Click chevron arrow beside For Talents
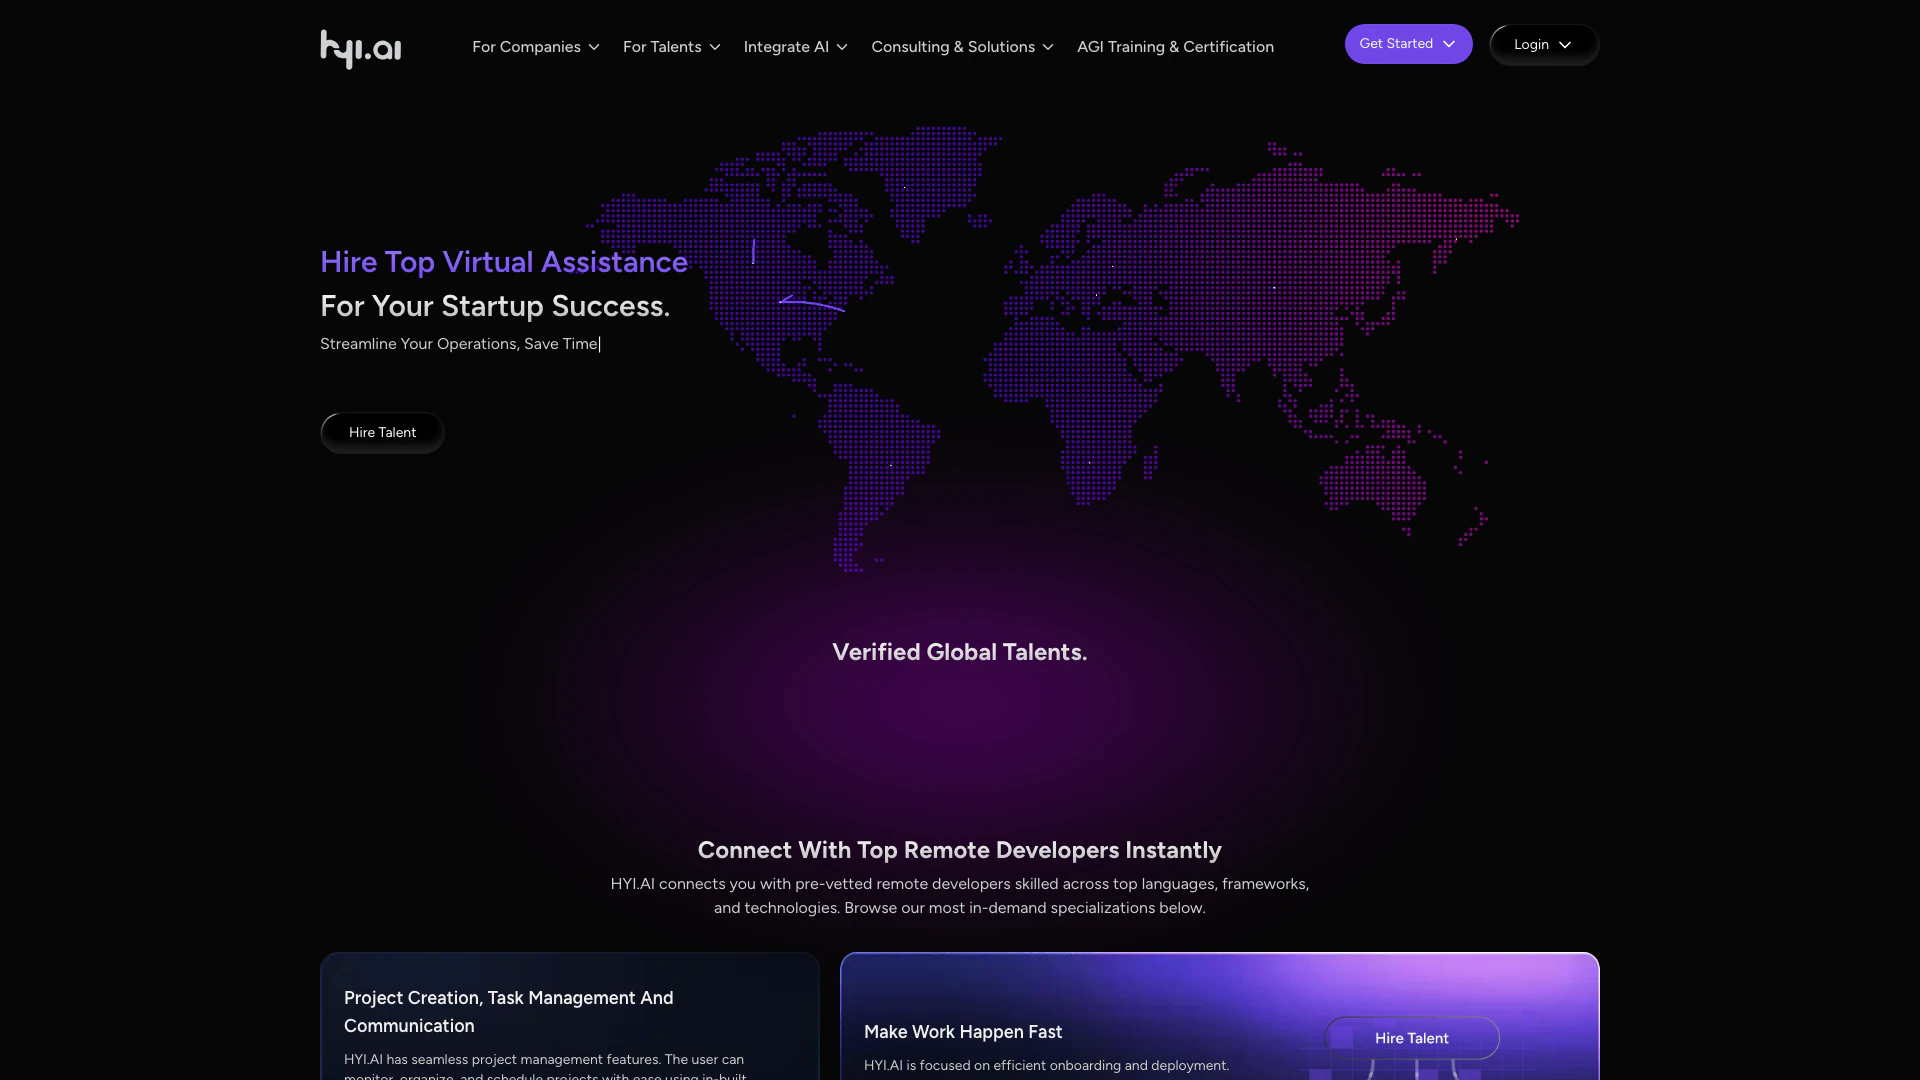The width and height of the screenshot is (1920, 1080). click(x=715, y=47)
